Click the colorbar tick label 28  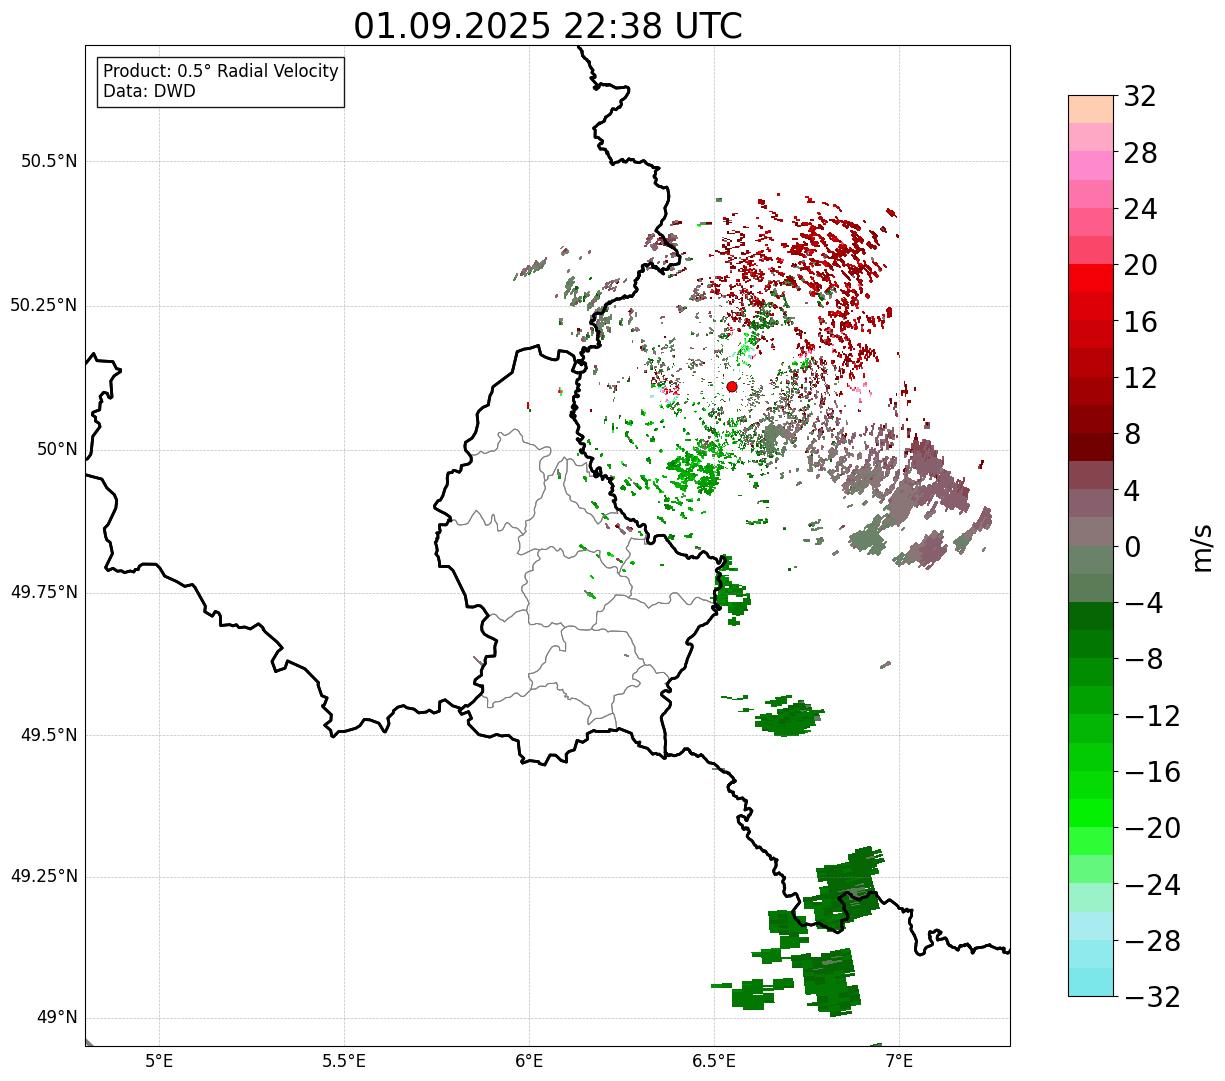pos(1140,153)
